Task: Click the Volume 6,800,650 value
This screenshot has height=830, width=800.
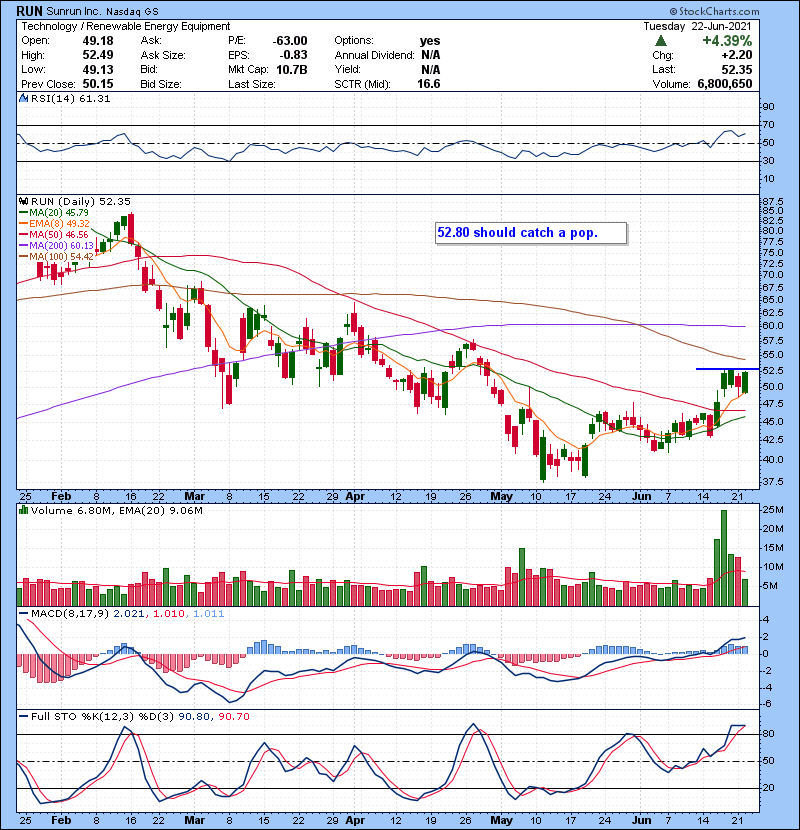Action: click(725, 84)
